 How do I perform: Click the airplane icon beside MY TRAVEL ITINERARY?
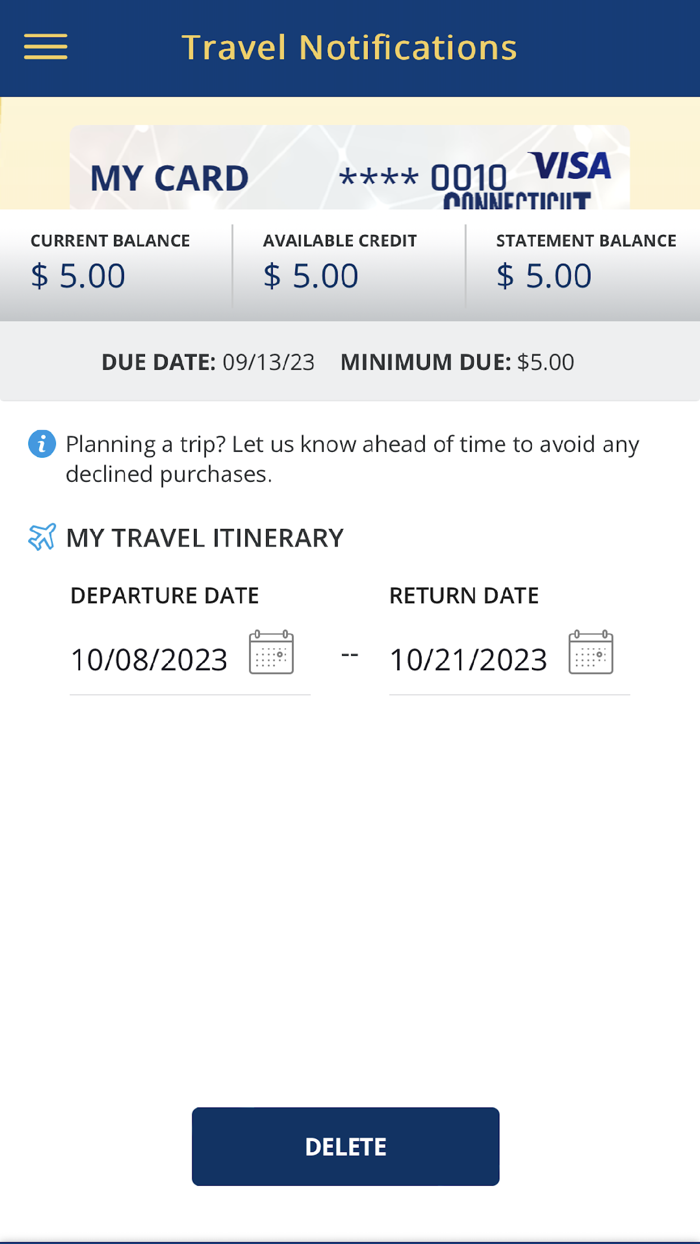click(40, 536)
